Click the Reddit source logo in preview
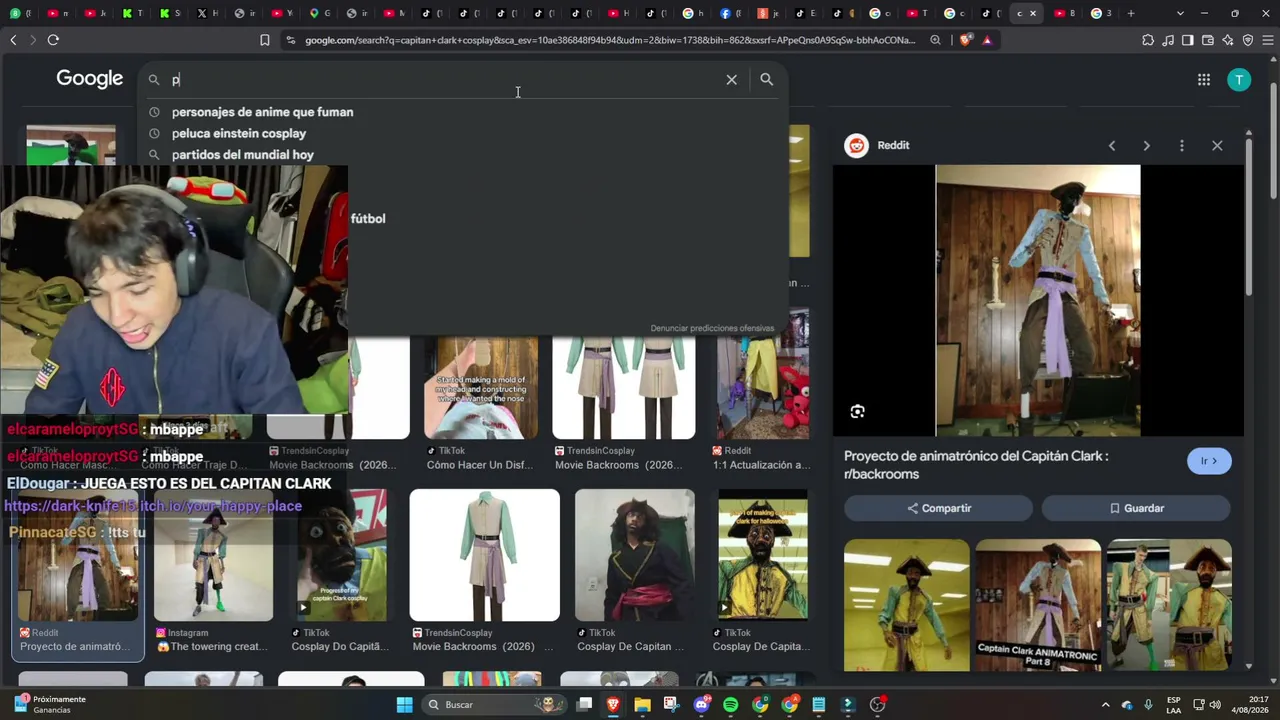The width and height of the screenshot is (1280, 720). [856, 145]
